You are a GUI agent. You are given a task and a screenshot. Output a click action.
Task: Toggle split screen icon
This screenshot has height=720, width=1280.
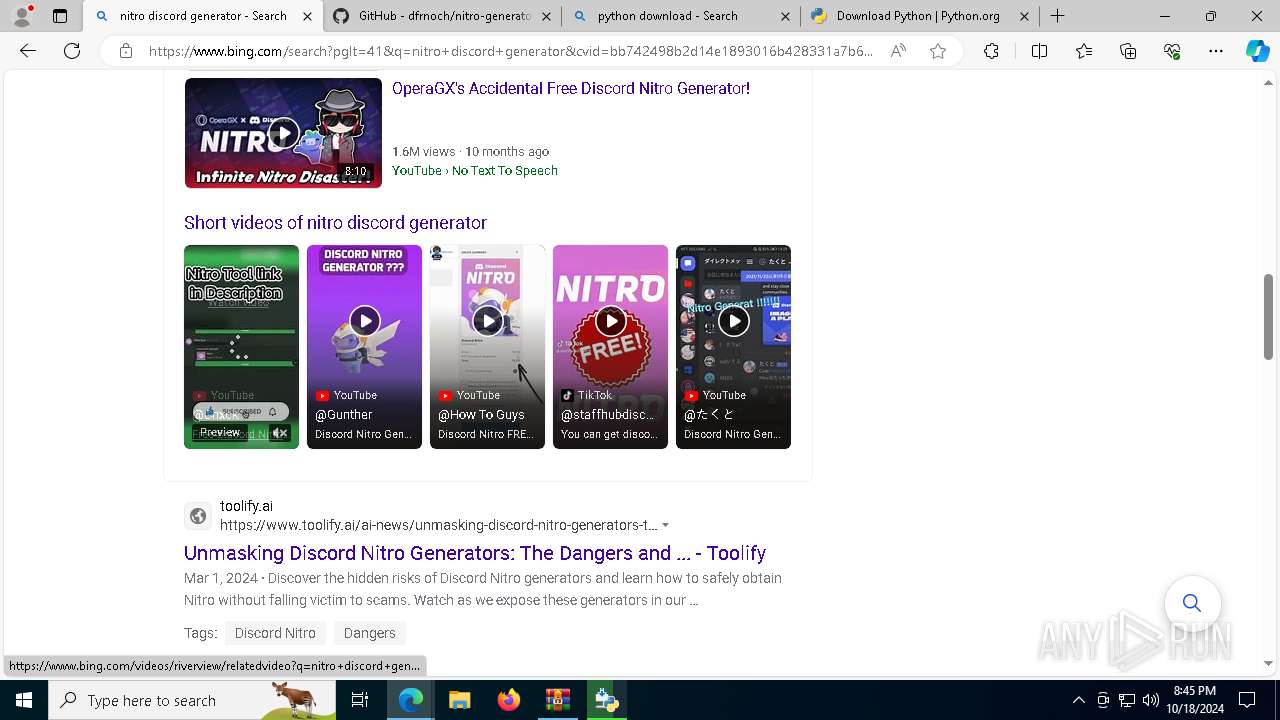1039,51
